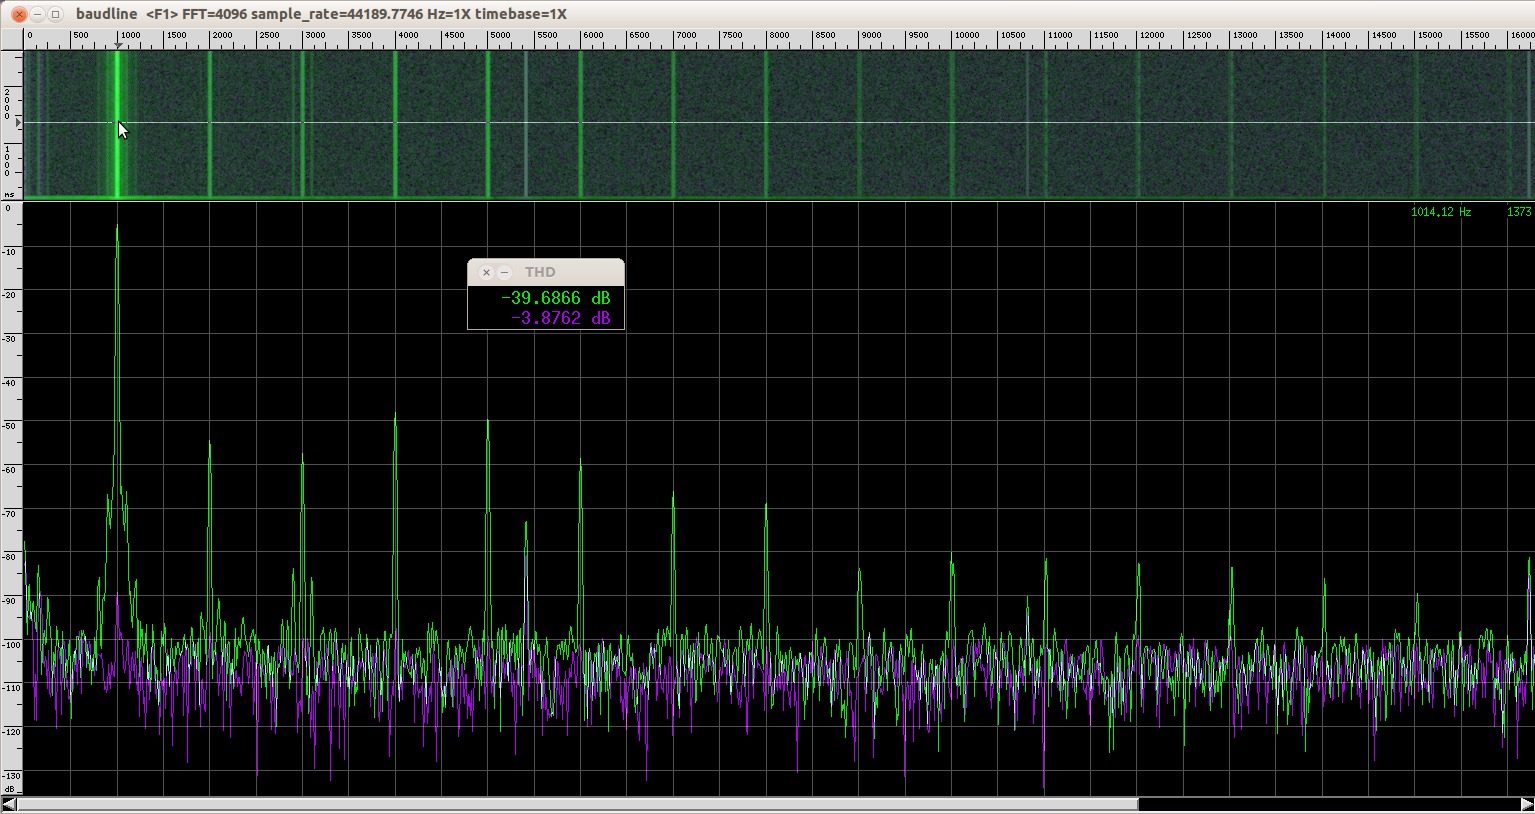The width and height of the screenshot is (1535, 814).
Task: Click the -120 label on dB axis
Action: click(11, 732)
